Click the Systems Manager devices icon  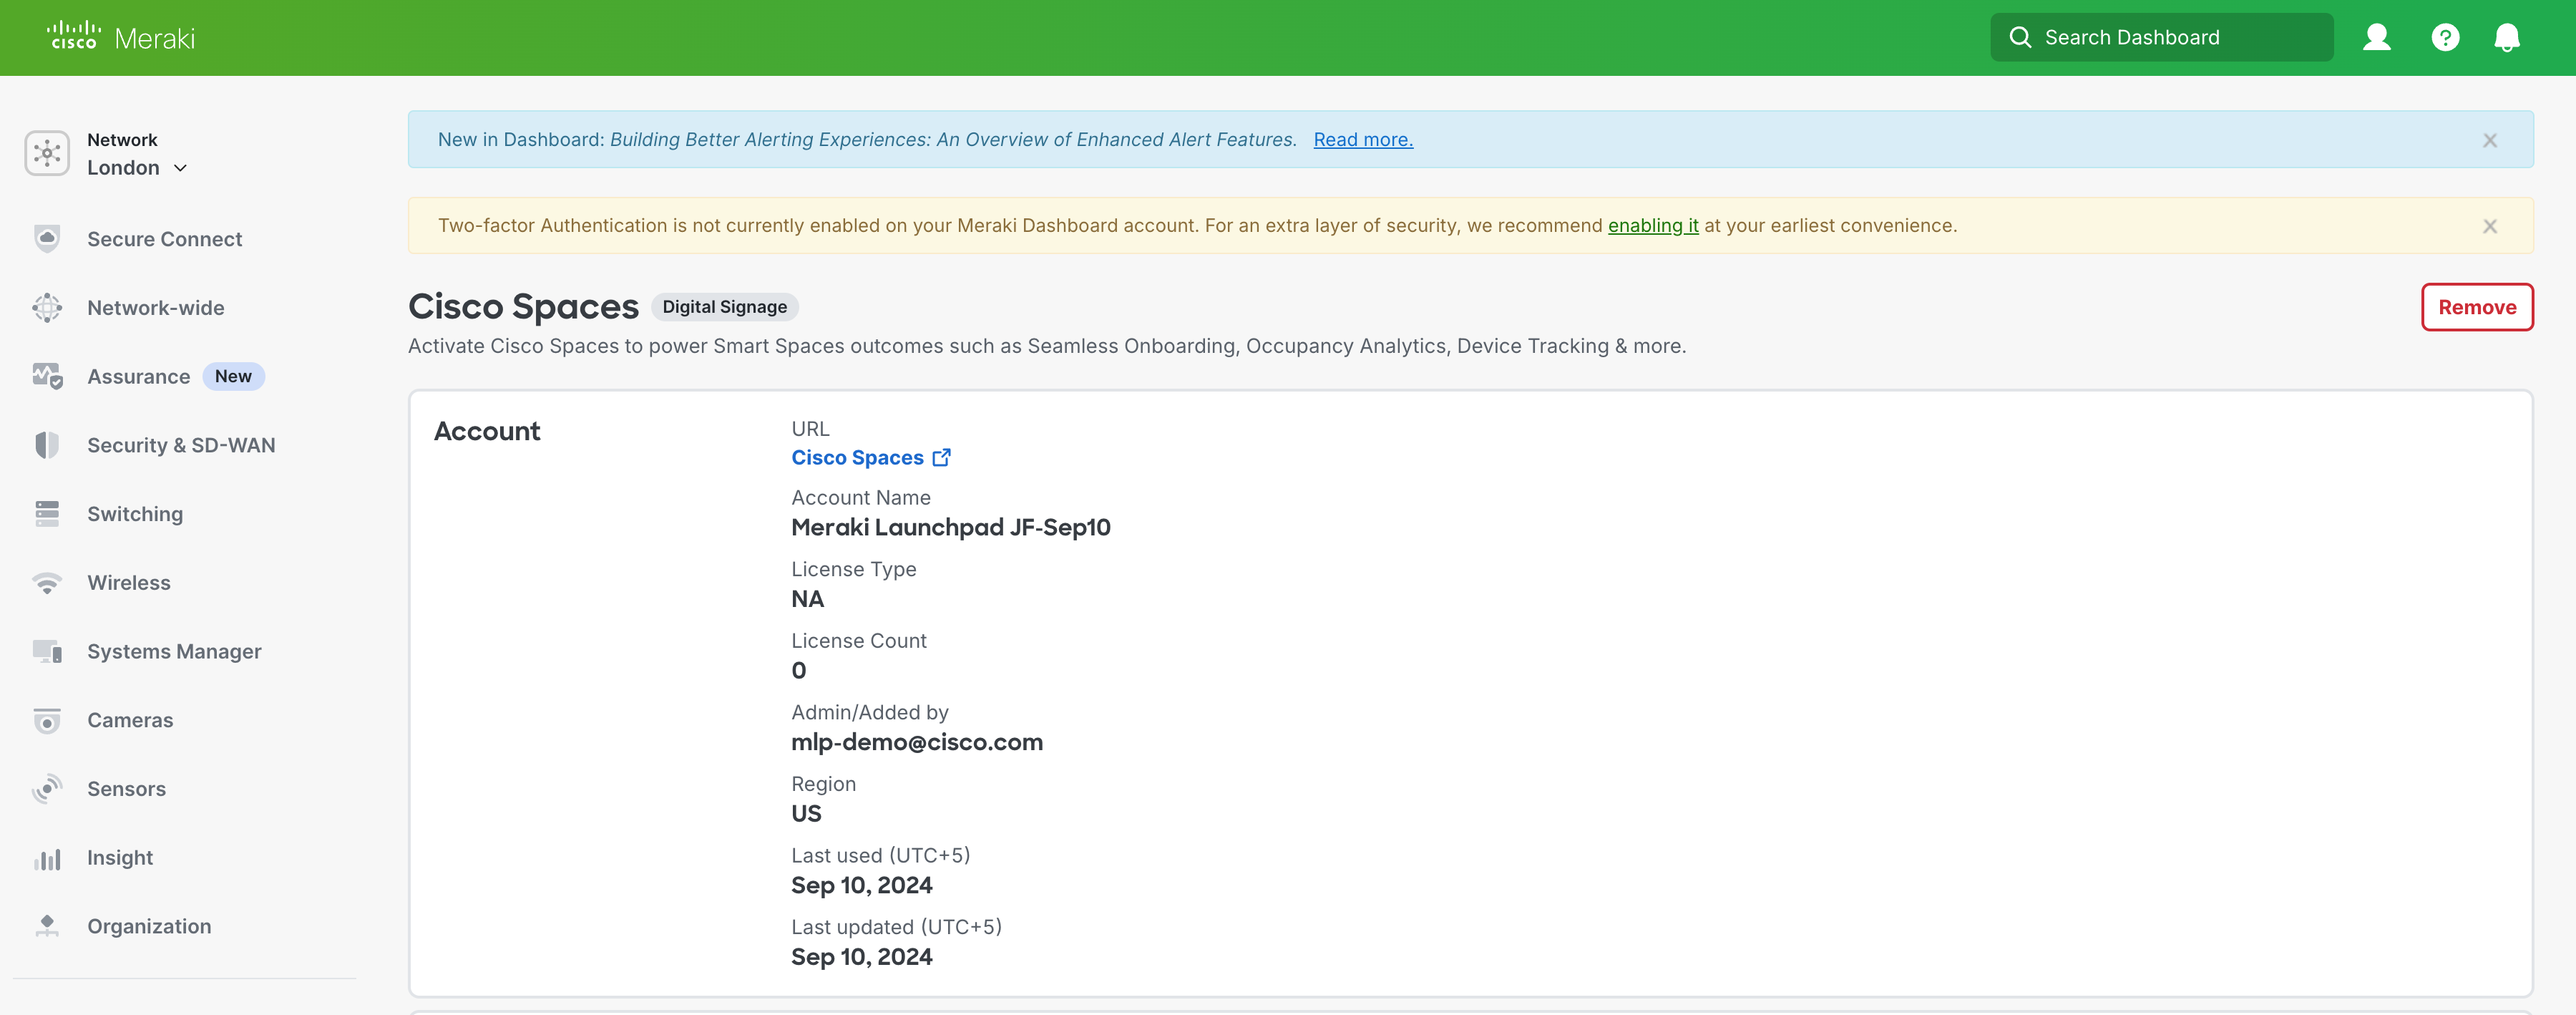pyautogui.click(x=47, y=651)
